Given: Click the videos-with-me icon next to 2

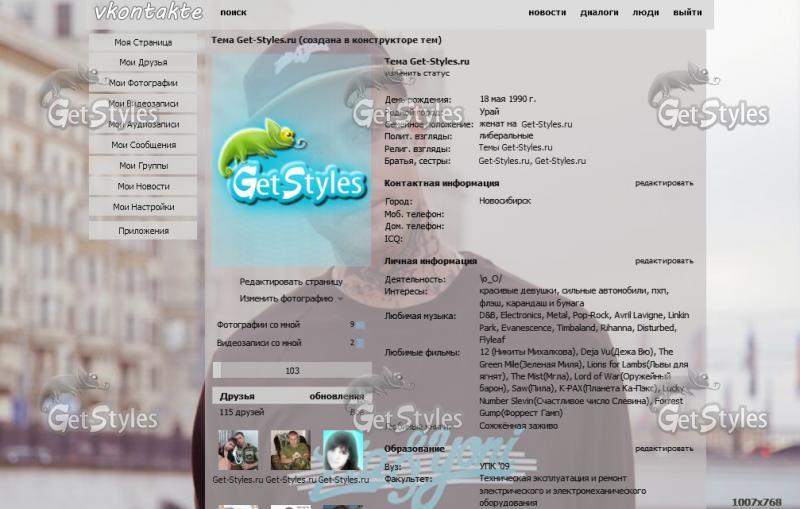Looking at the screenshot, I should pos(360,343).
